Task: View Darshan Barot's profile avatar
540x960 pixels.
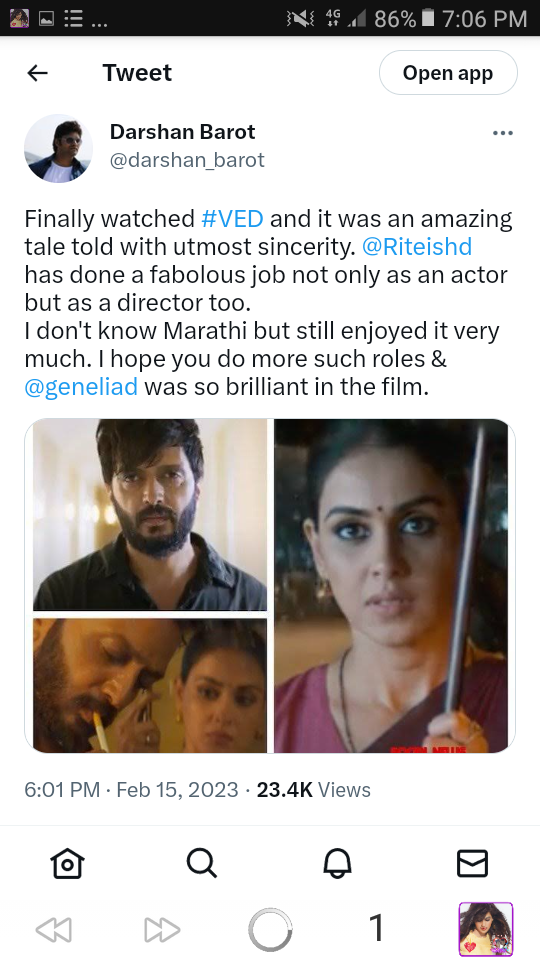Action: 58,149
